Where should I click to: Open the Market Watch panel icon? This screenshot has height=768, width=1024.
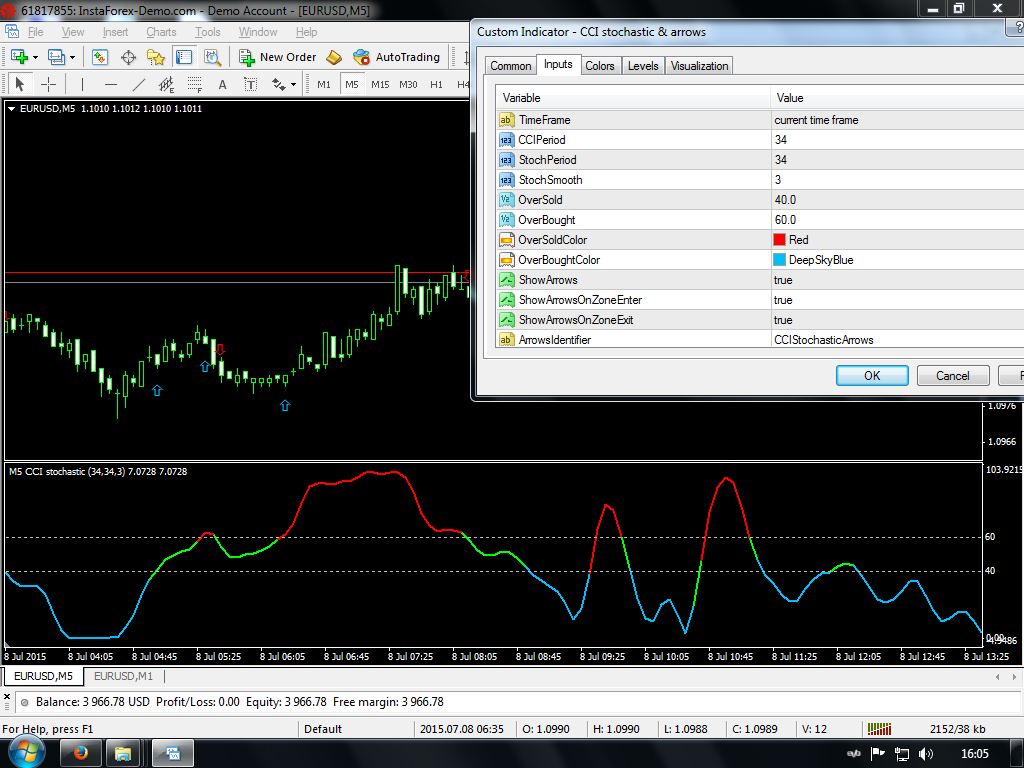pos(101,57)
